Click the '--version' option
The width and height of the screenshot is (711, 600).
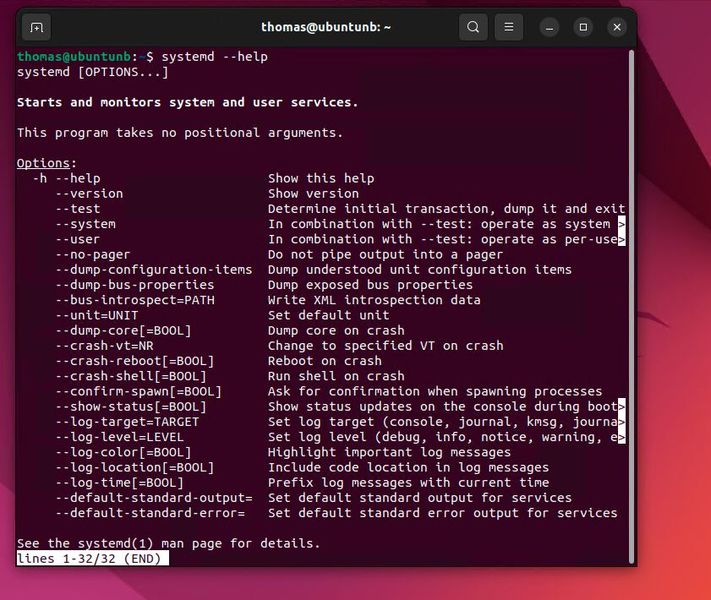(89, 194)
